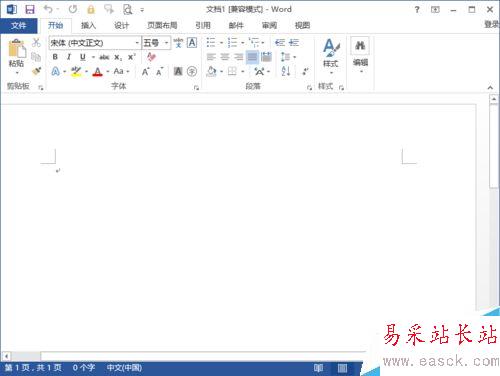Show or hide paragraph marks

coord(305,71)
